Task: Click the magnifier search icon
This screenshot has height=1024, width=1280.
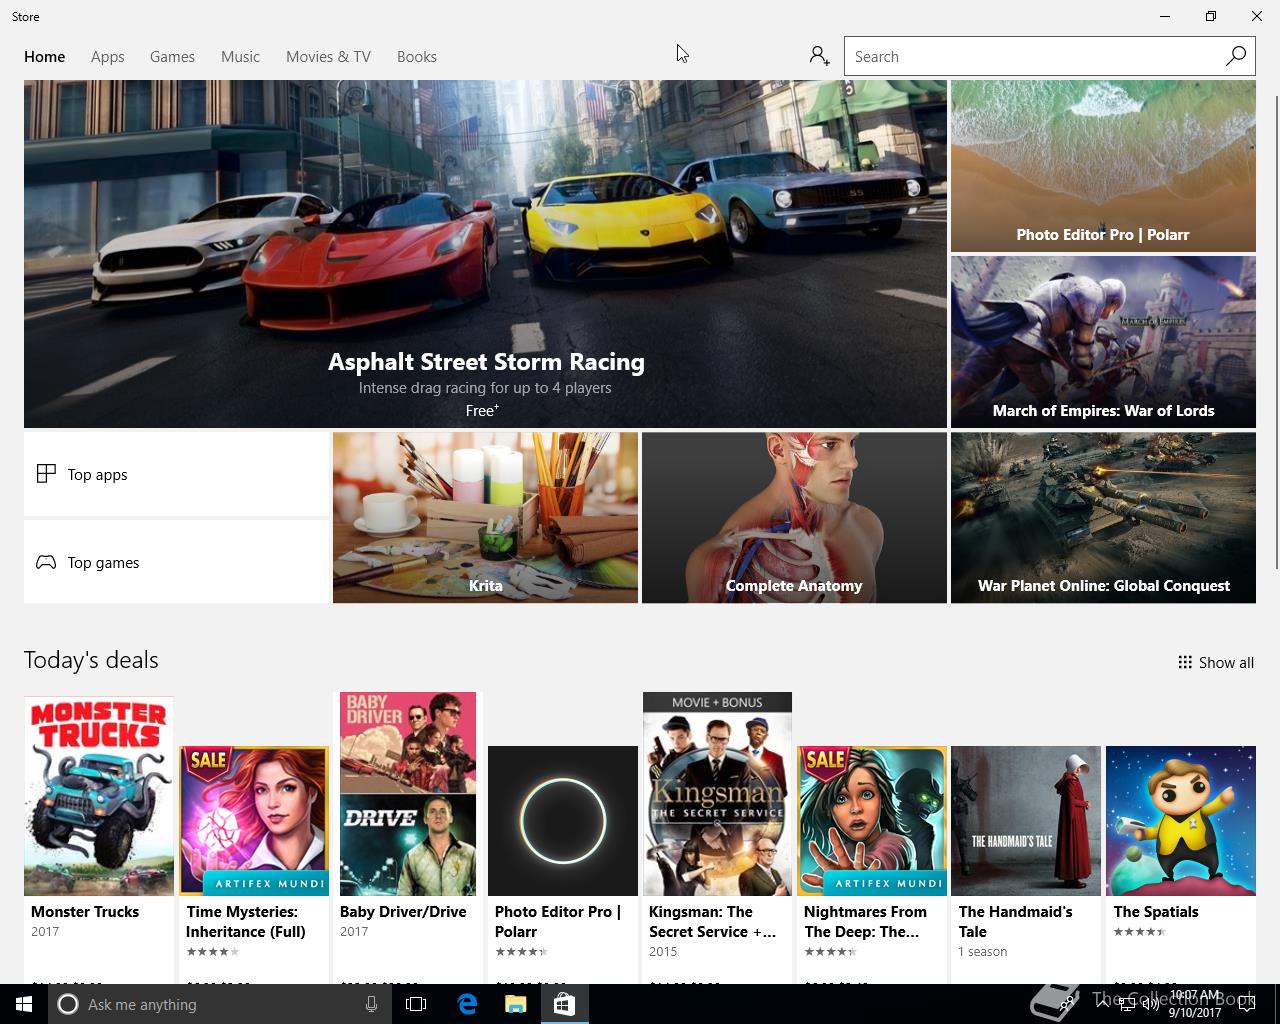Action: pyautogui.click(x=1236, y=56)
